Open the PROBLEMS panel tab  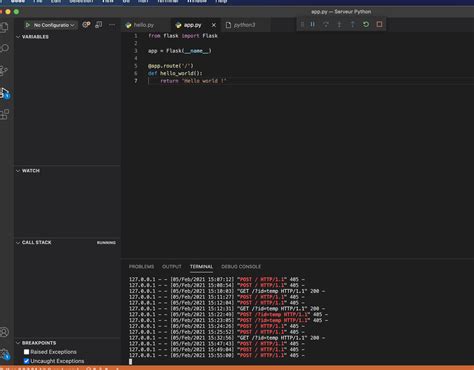point(141,267)
